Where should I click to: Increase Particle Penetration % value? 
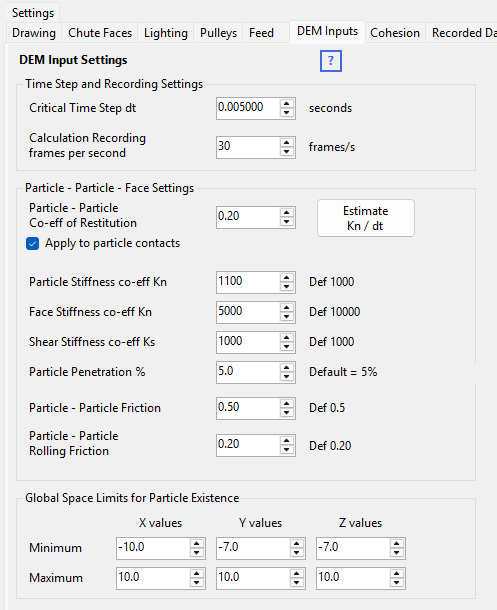pos(287,367)
